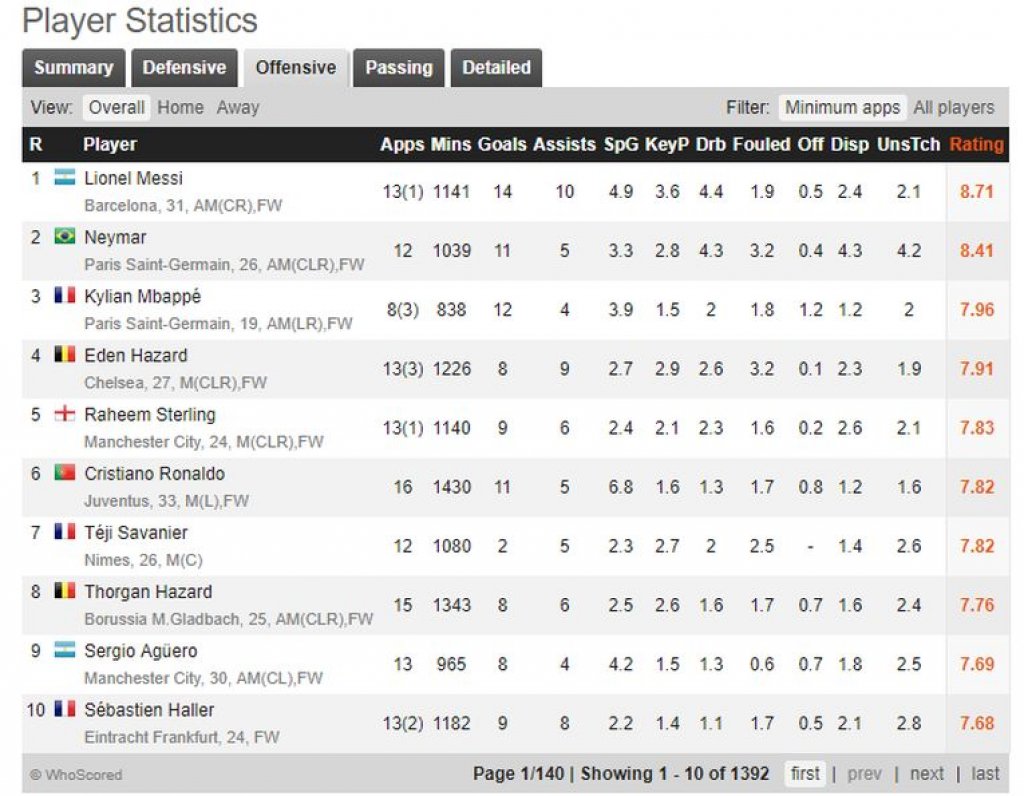Click Belgium flag beside Thorgan Hazard

click(x=65, y=590)
